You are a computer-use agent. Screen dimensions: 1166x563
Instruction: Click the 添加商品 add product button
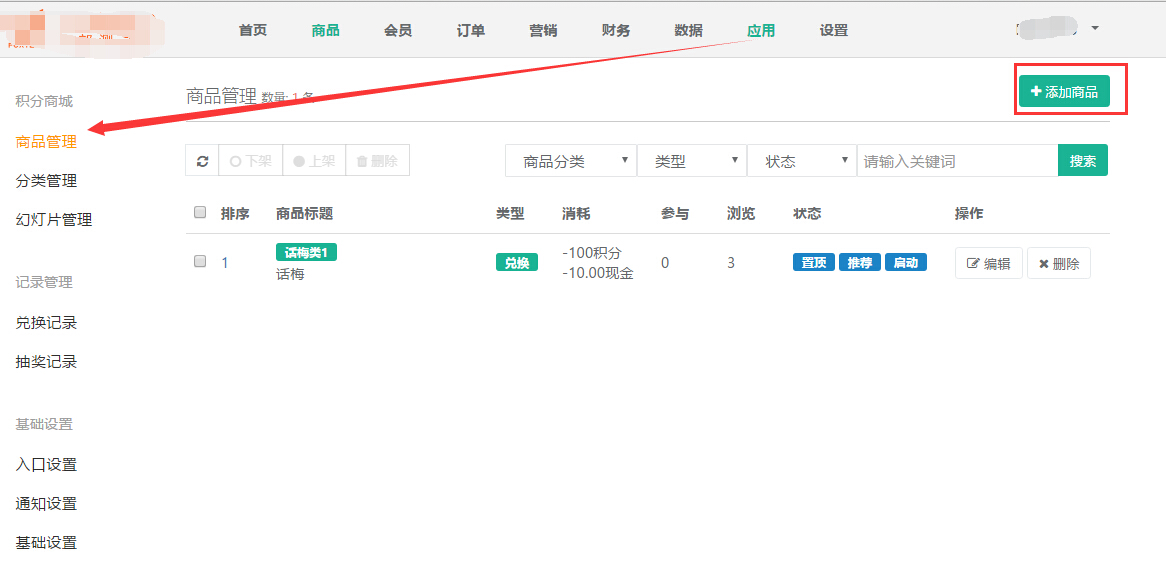[x=1064, y=92]
